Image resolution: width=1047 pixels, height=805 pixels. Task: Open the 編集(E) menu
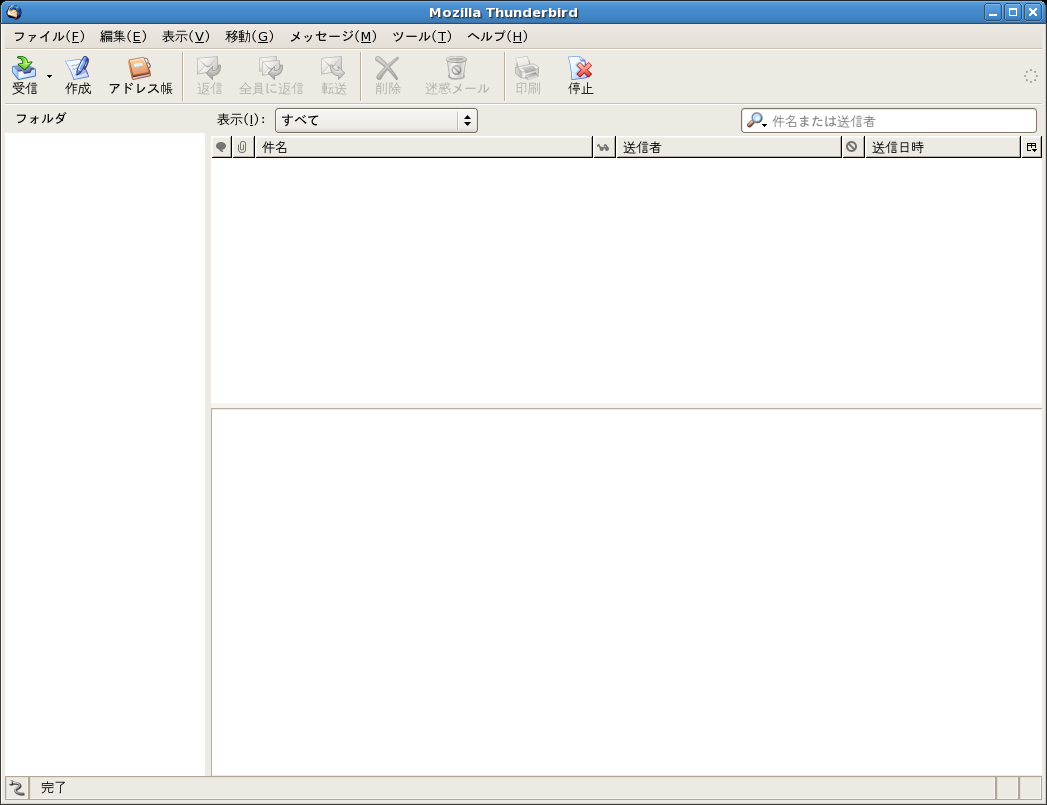click(123, 36)
